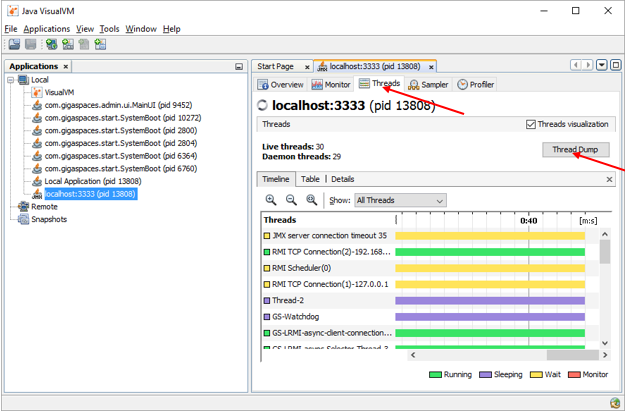This screenshot has height=412, width=625.
Task: Show the opened documents list dropdown
Action: [602, 66]
